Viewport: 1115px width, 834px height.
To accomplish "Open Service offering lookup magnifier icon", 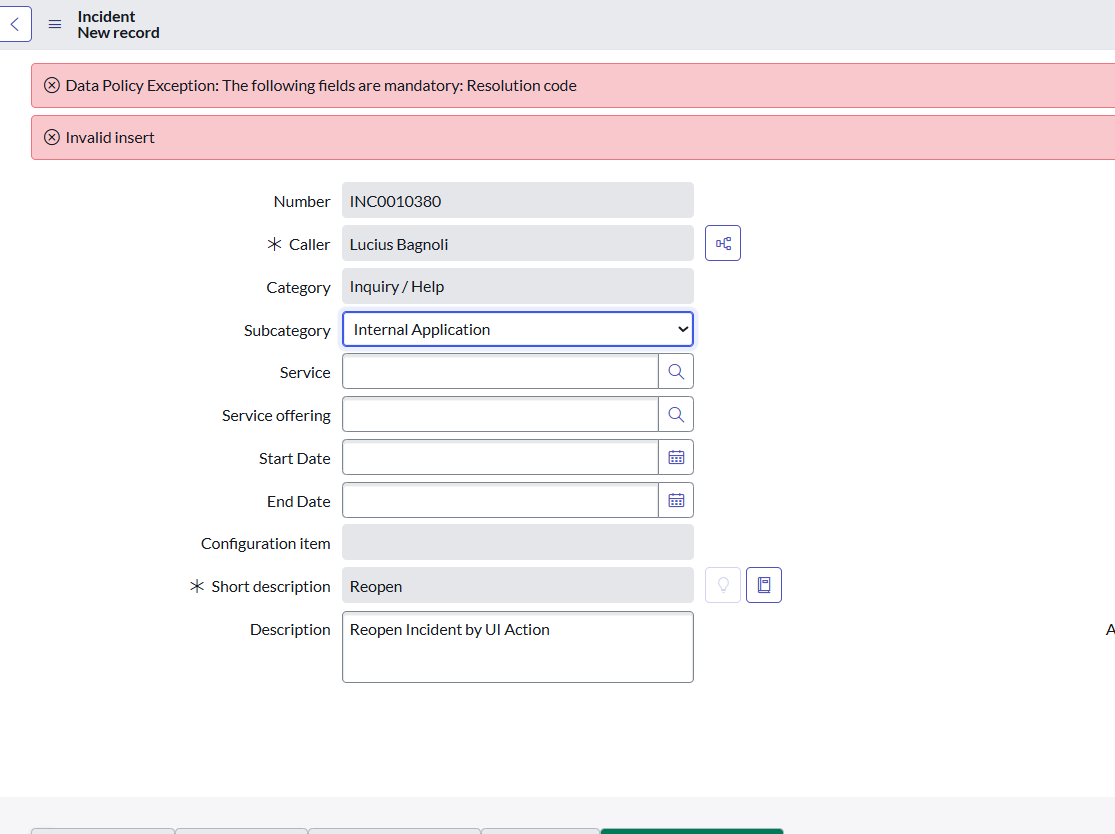I will click(676, 414).
